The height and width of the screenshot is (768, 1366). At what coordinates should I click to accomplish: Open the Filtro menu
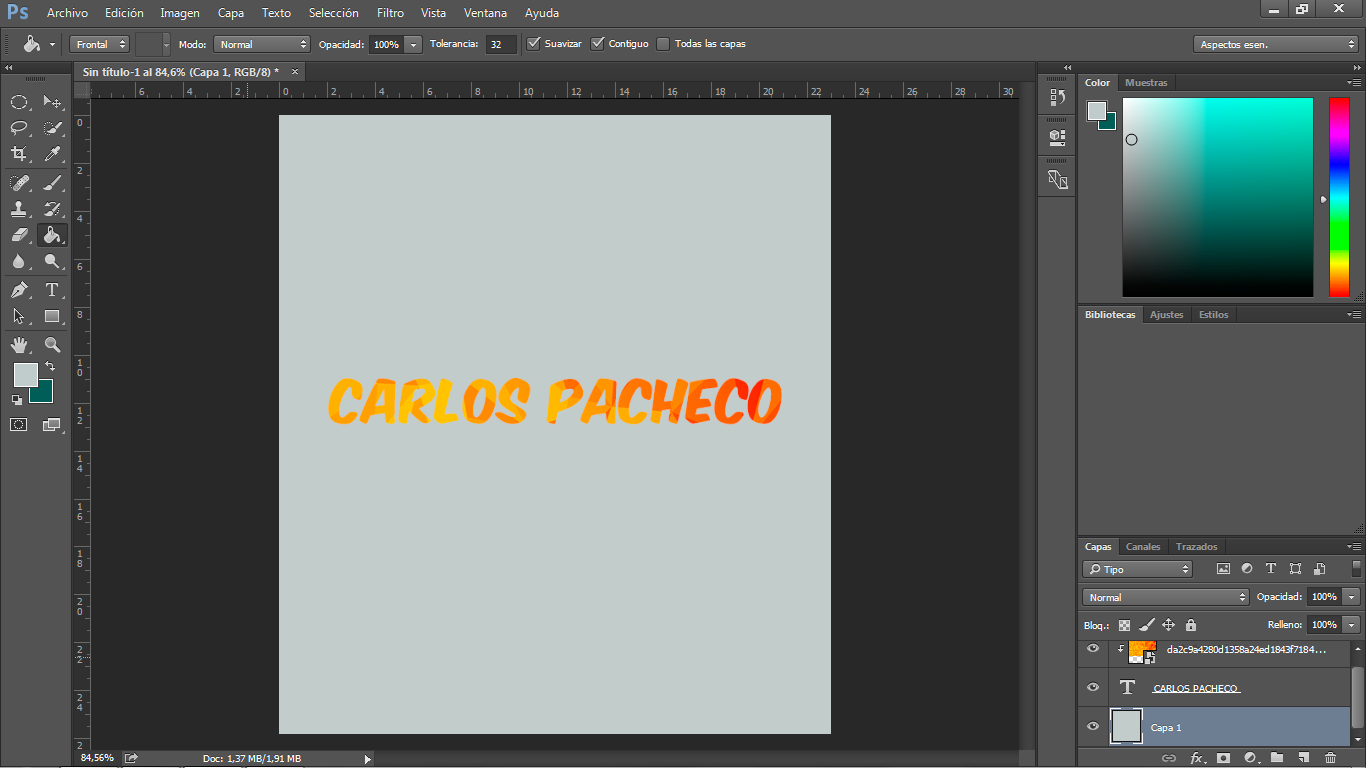[390, 13]
